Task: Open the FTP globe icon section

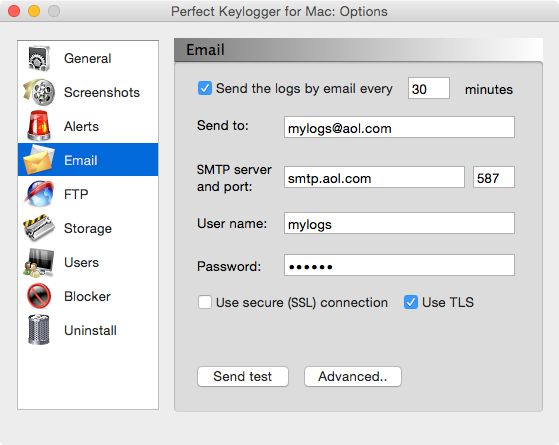Action: pyautogui.click(x=39, y=194)
